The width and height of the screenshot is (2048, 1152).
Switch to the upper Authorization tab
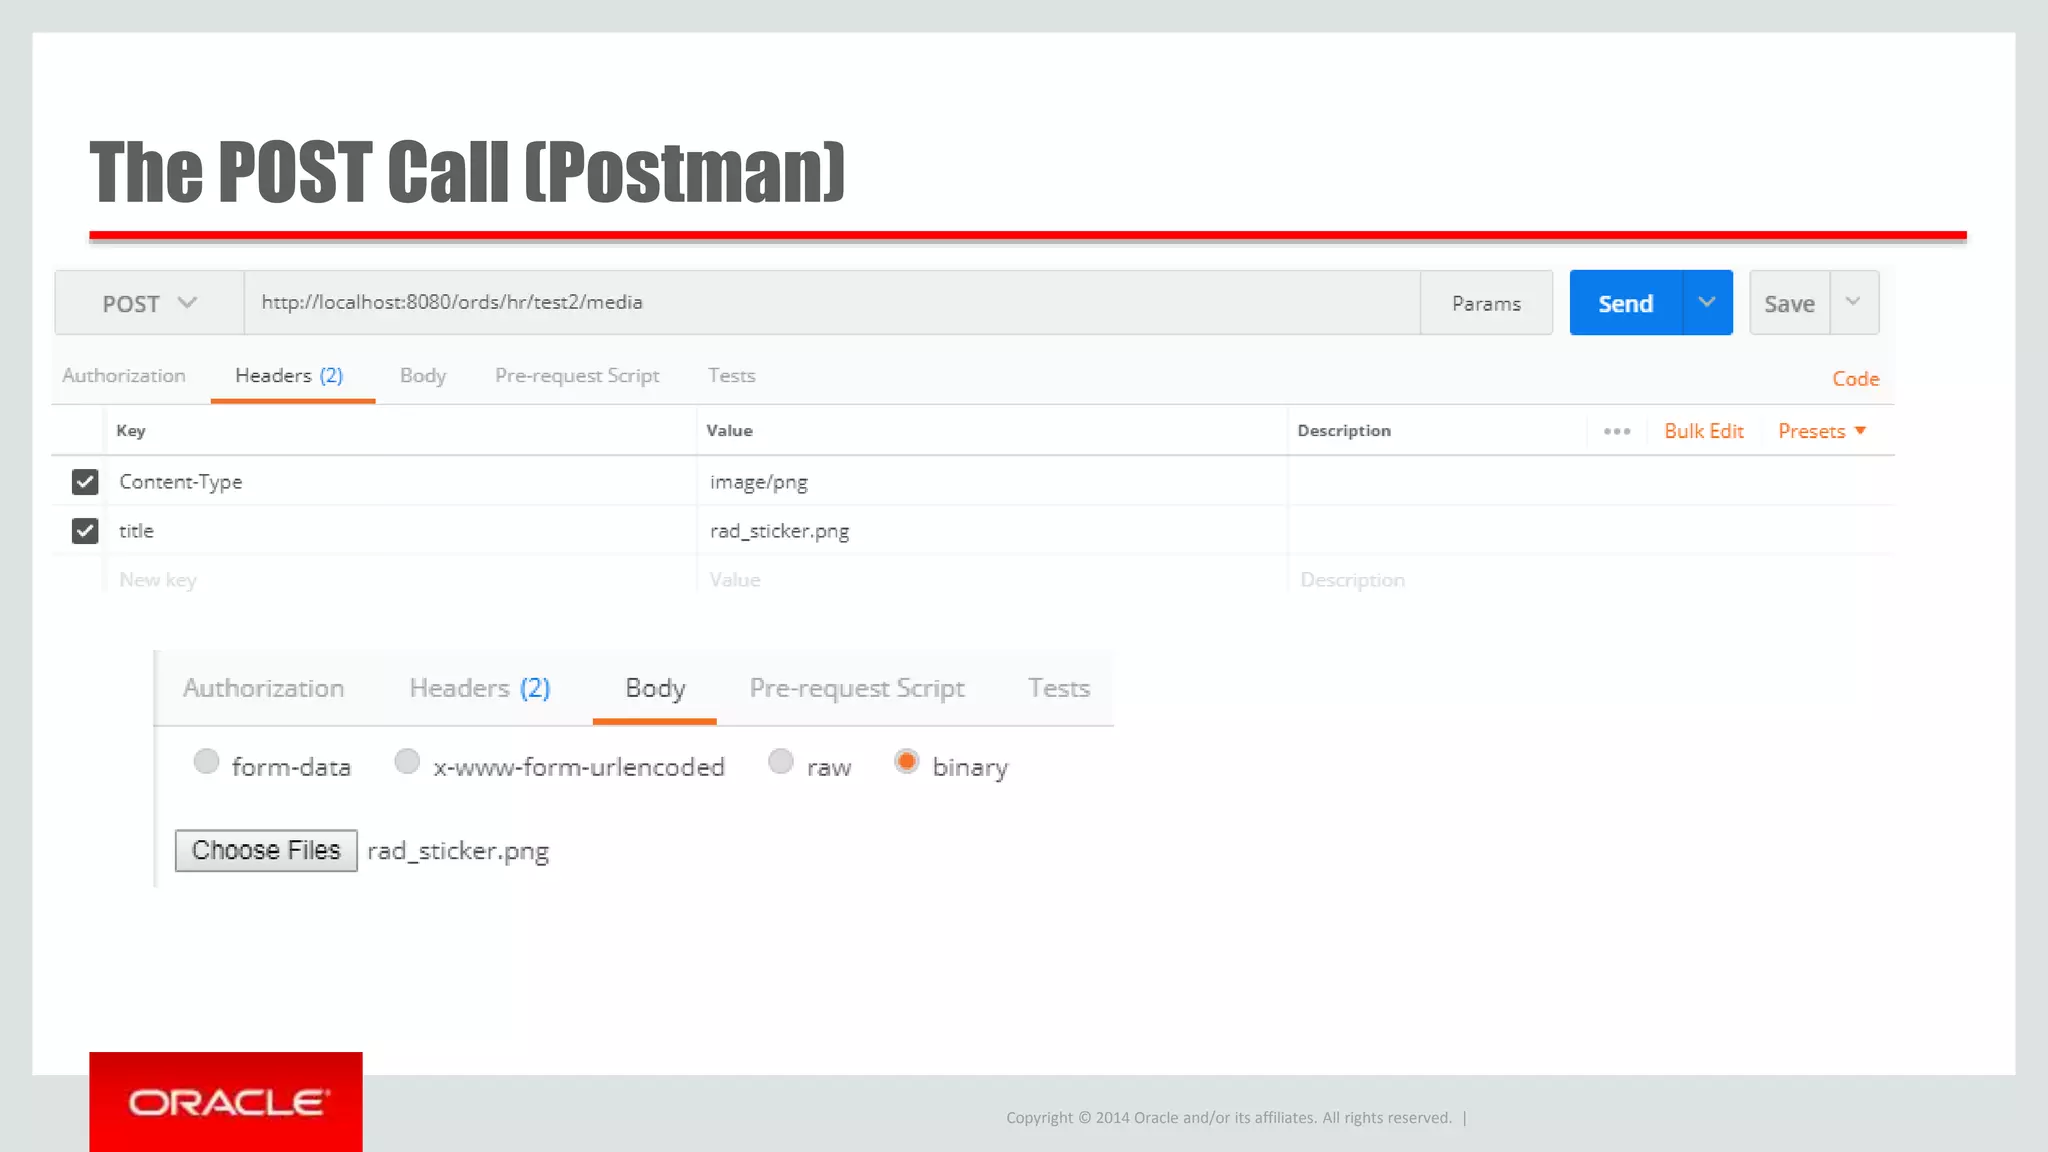tap(124, 376)
